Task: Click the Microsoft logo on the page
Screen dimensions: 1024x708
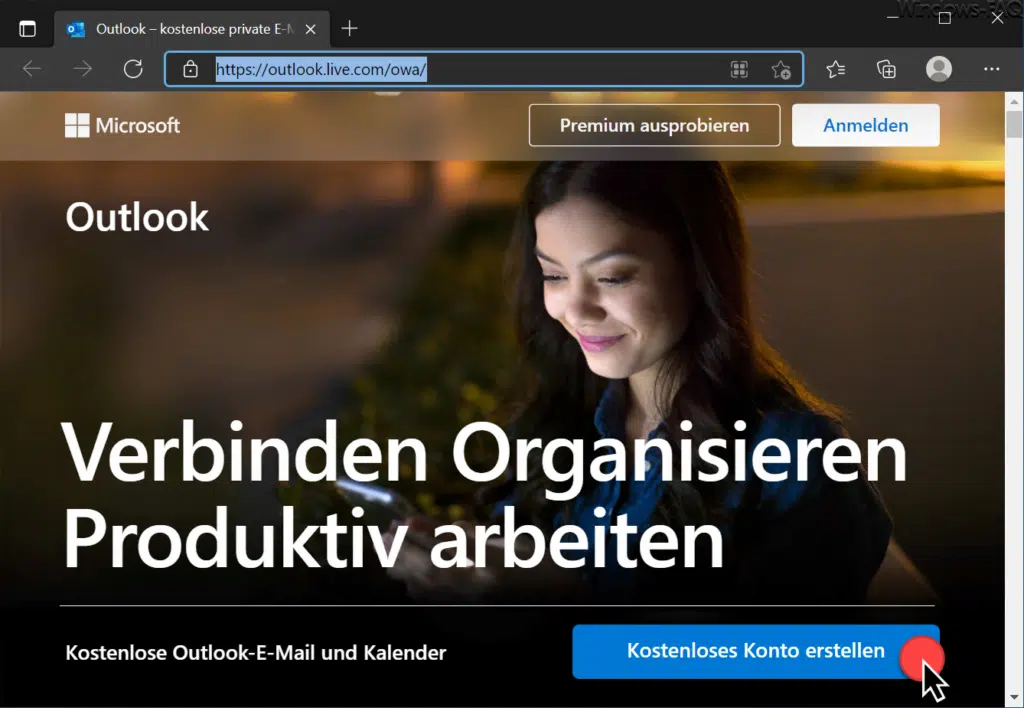Action: click(x=122, y=125)
